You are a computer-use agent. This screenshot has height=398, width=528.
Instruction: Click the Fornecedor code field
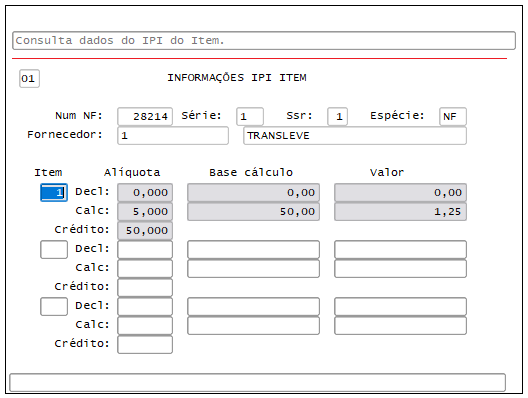173,135
